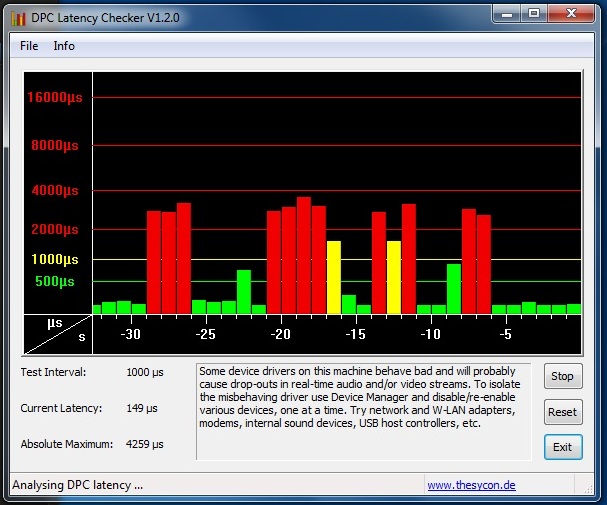Open the File menu

[x=29, y=46]
